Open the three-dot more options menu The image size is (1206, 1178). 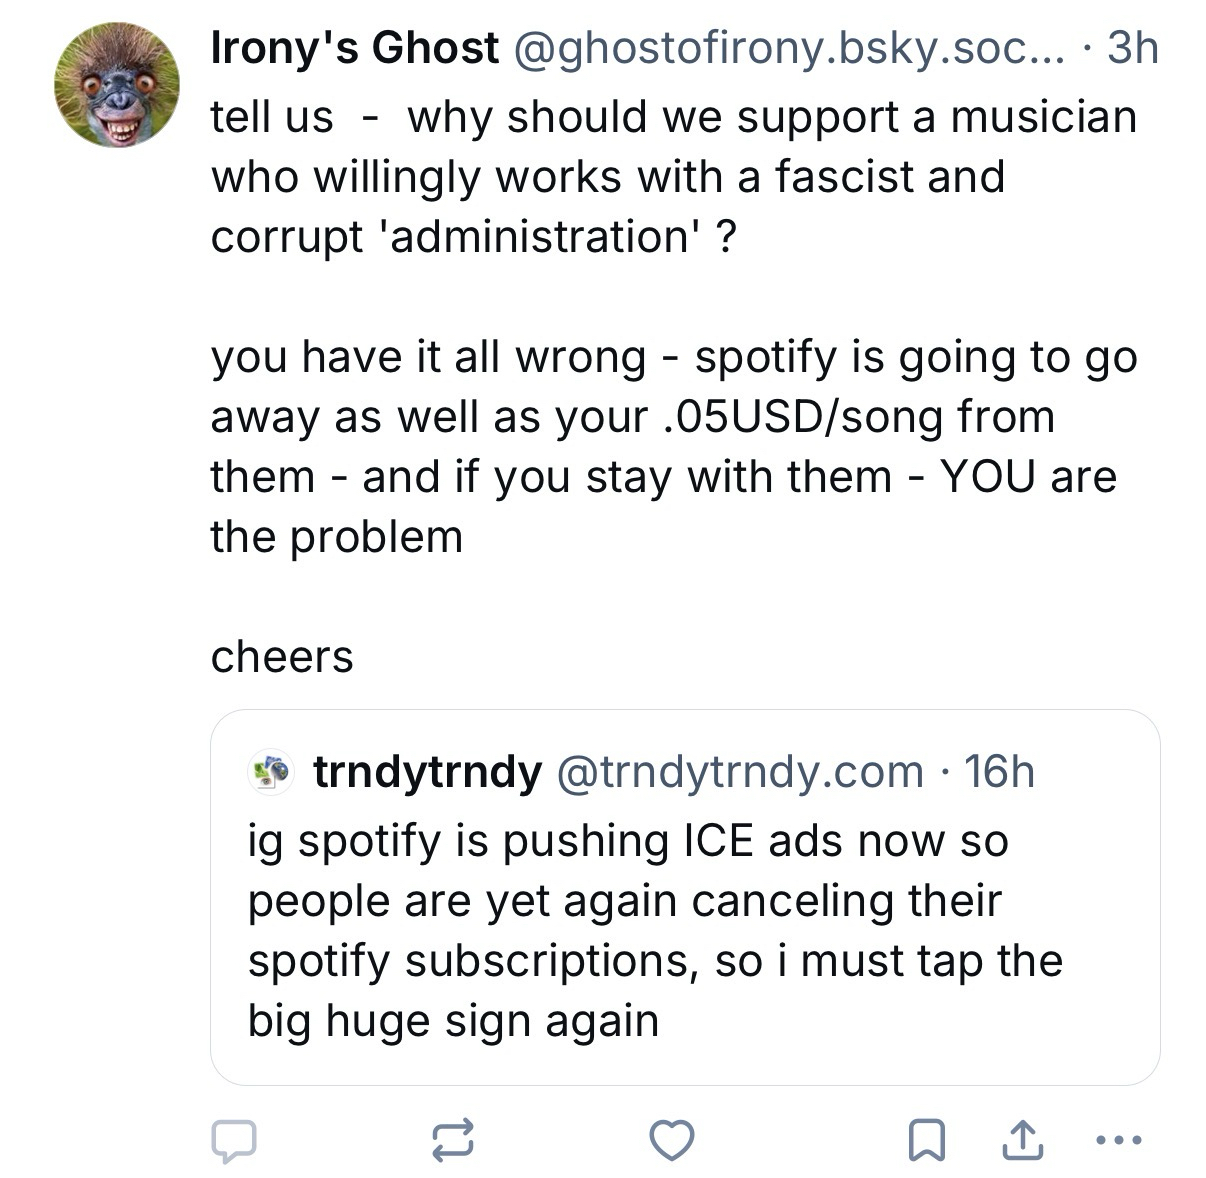point(1117,1140)
